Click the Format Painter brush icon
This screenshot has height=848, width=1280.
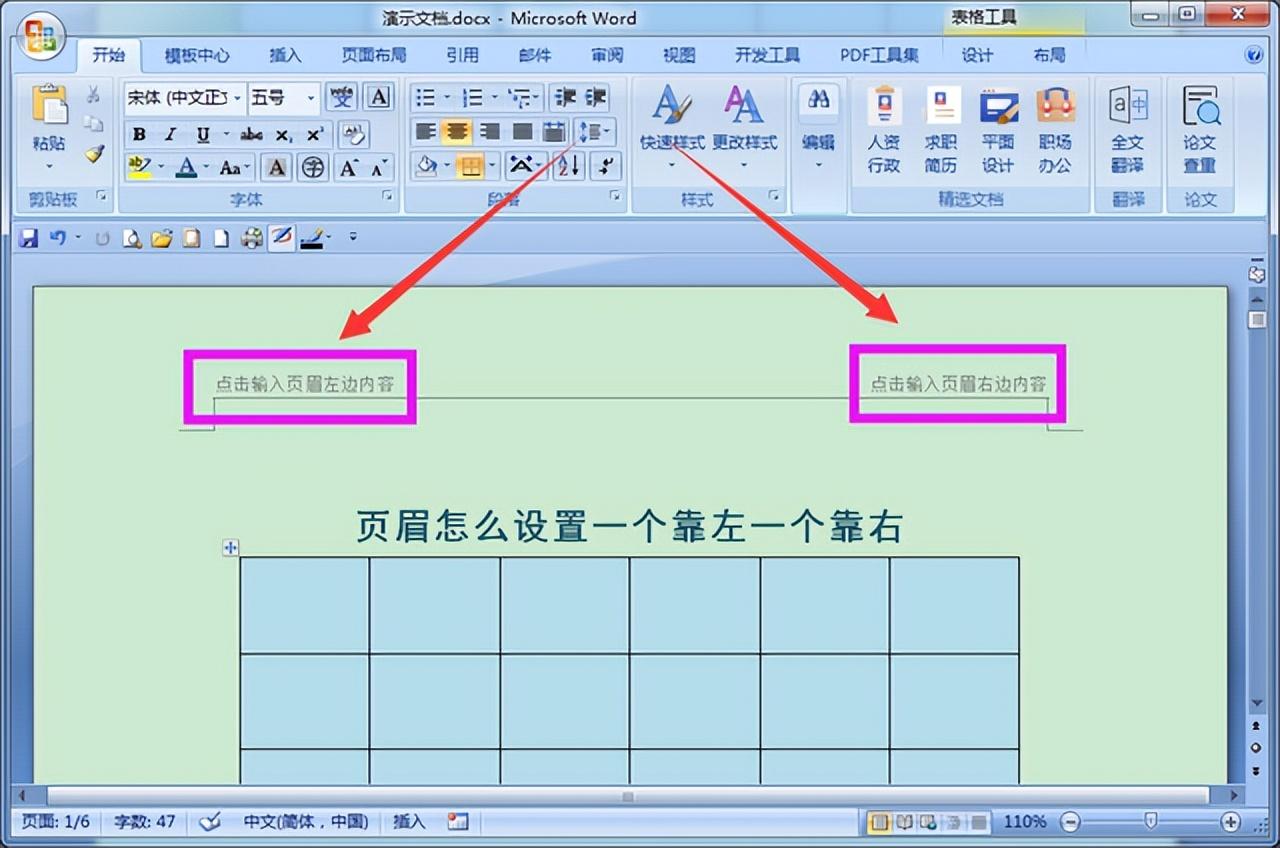pos(93,154)
